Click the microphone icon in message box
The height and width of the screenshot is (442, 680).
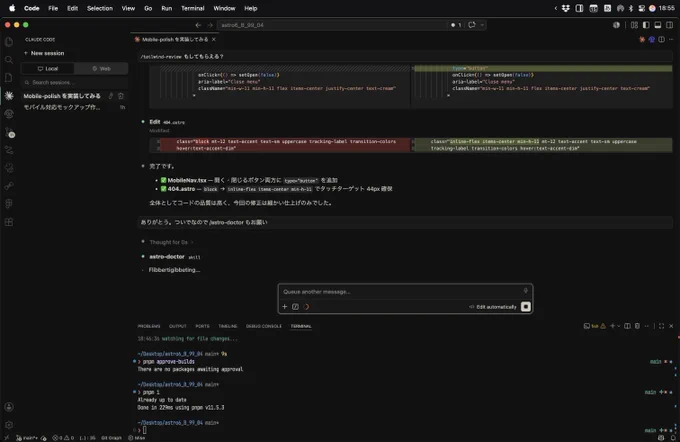click(525, 291)
